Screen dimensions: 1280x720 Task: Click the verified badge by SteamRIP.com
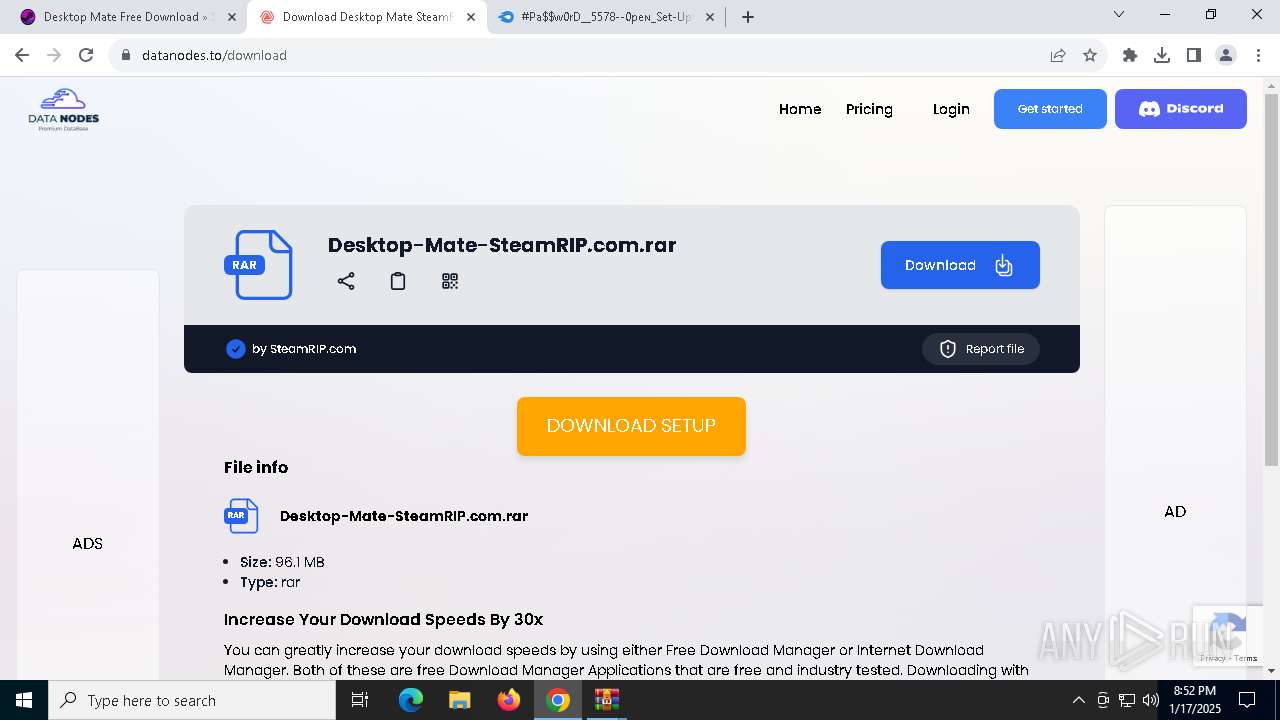(236, 349)
